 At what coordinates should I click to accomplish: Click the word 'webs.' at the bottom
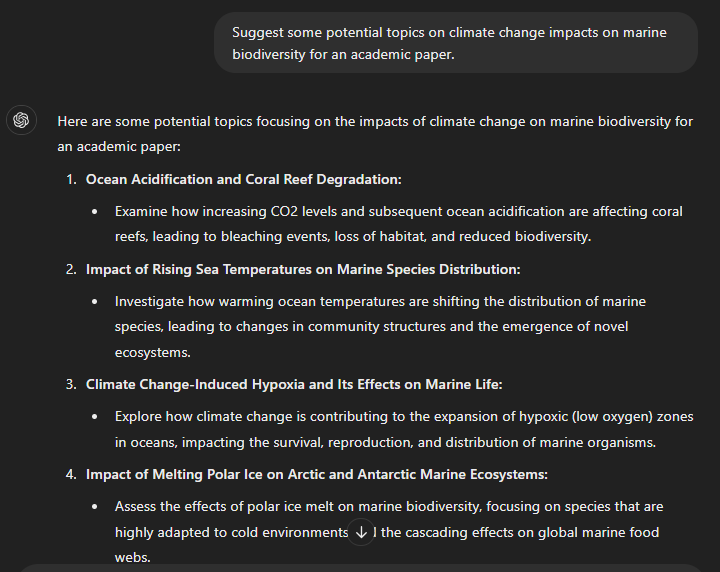click(x=133, y=557)
